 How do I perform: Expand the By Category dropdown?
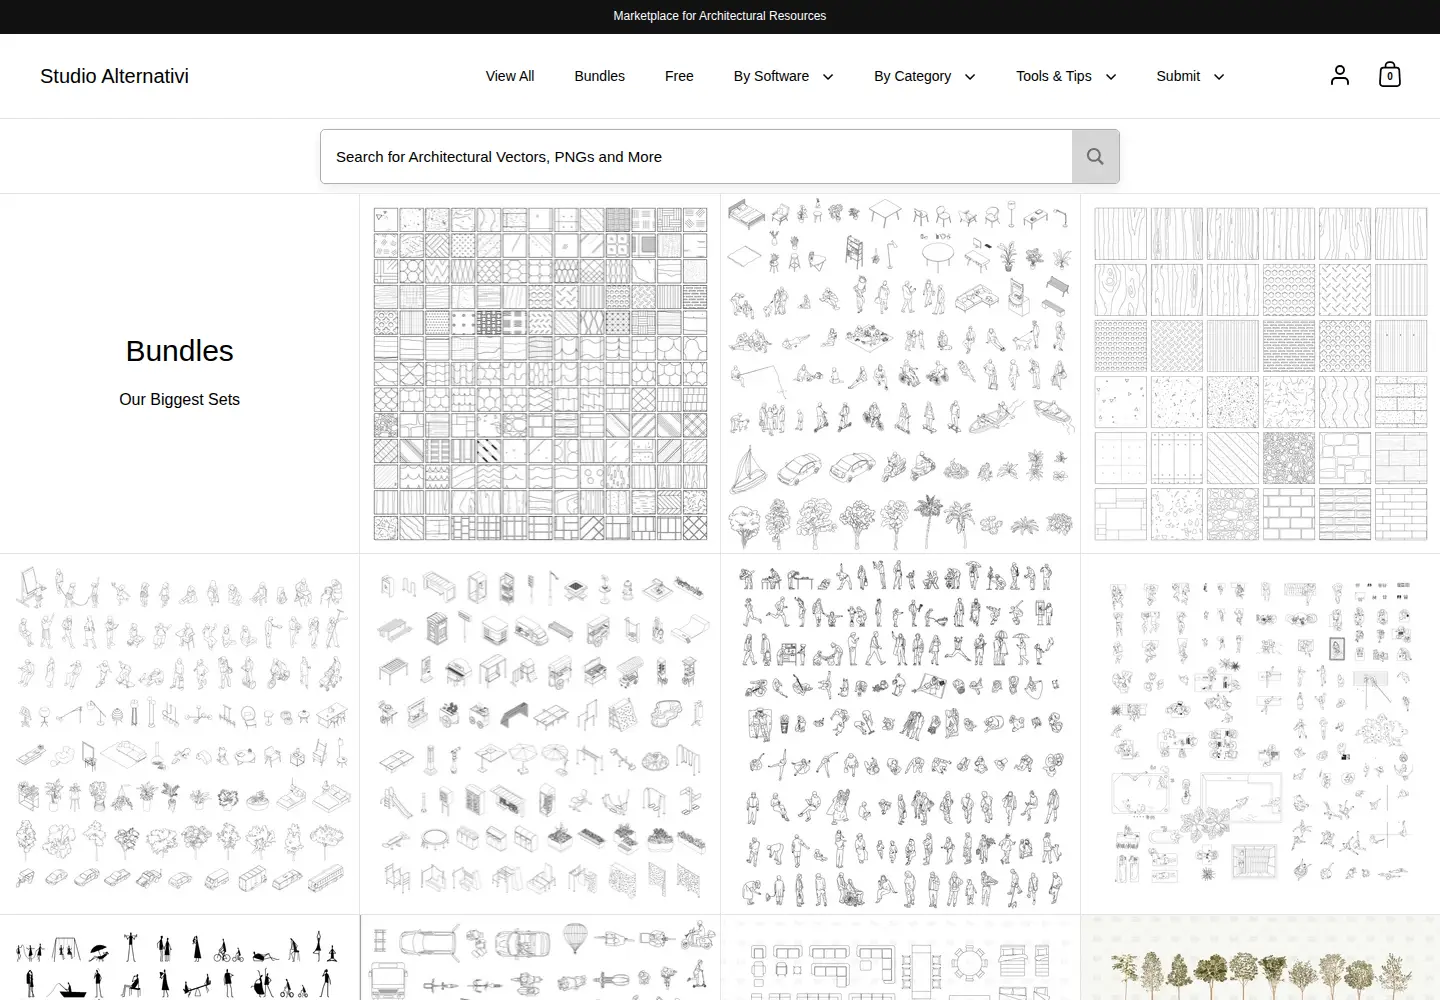pyautogui.click(x=925, y=76)
